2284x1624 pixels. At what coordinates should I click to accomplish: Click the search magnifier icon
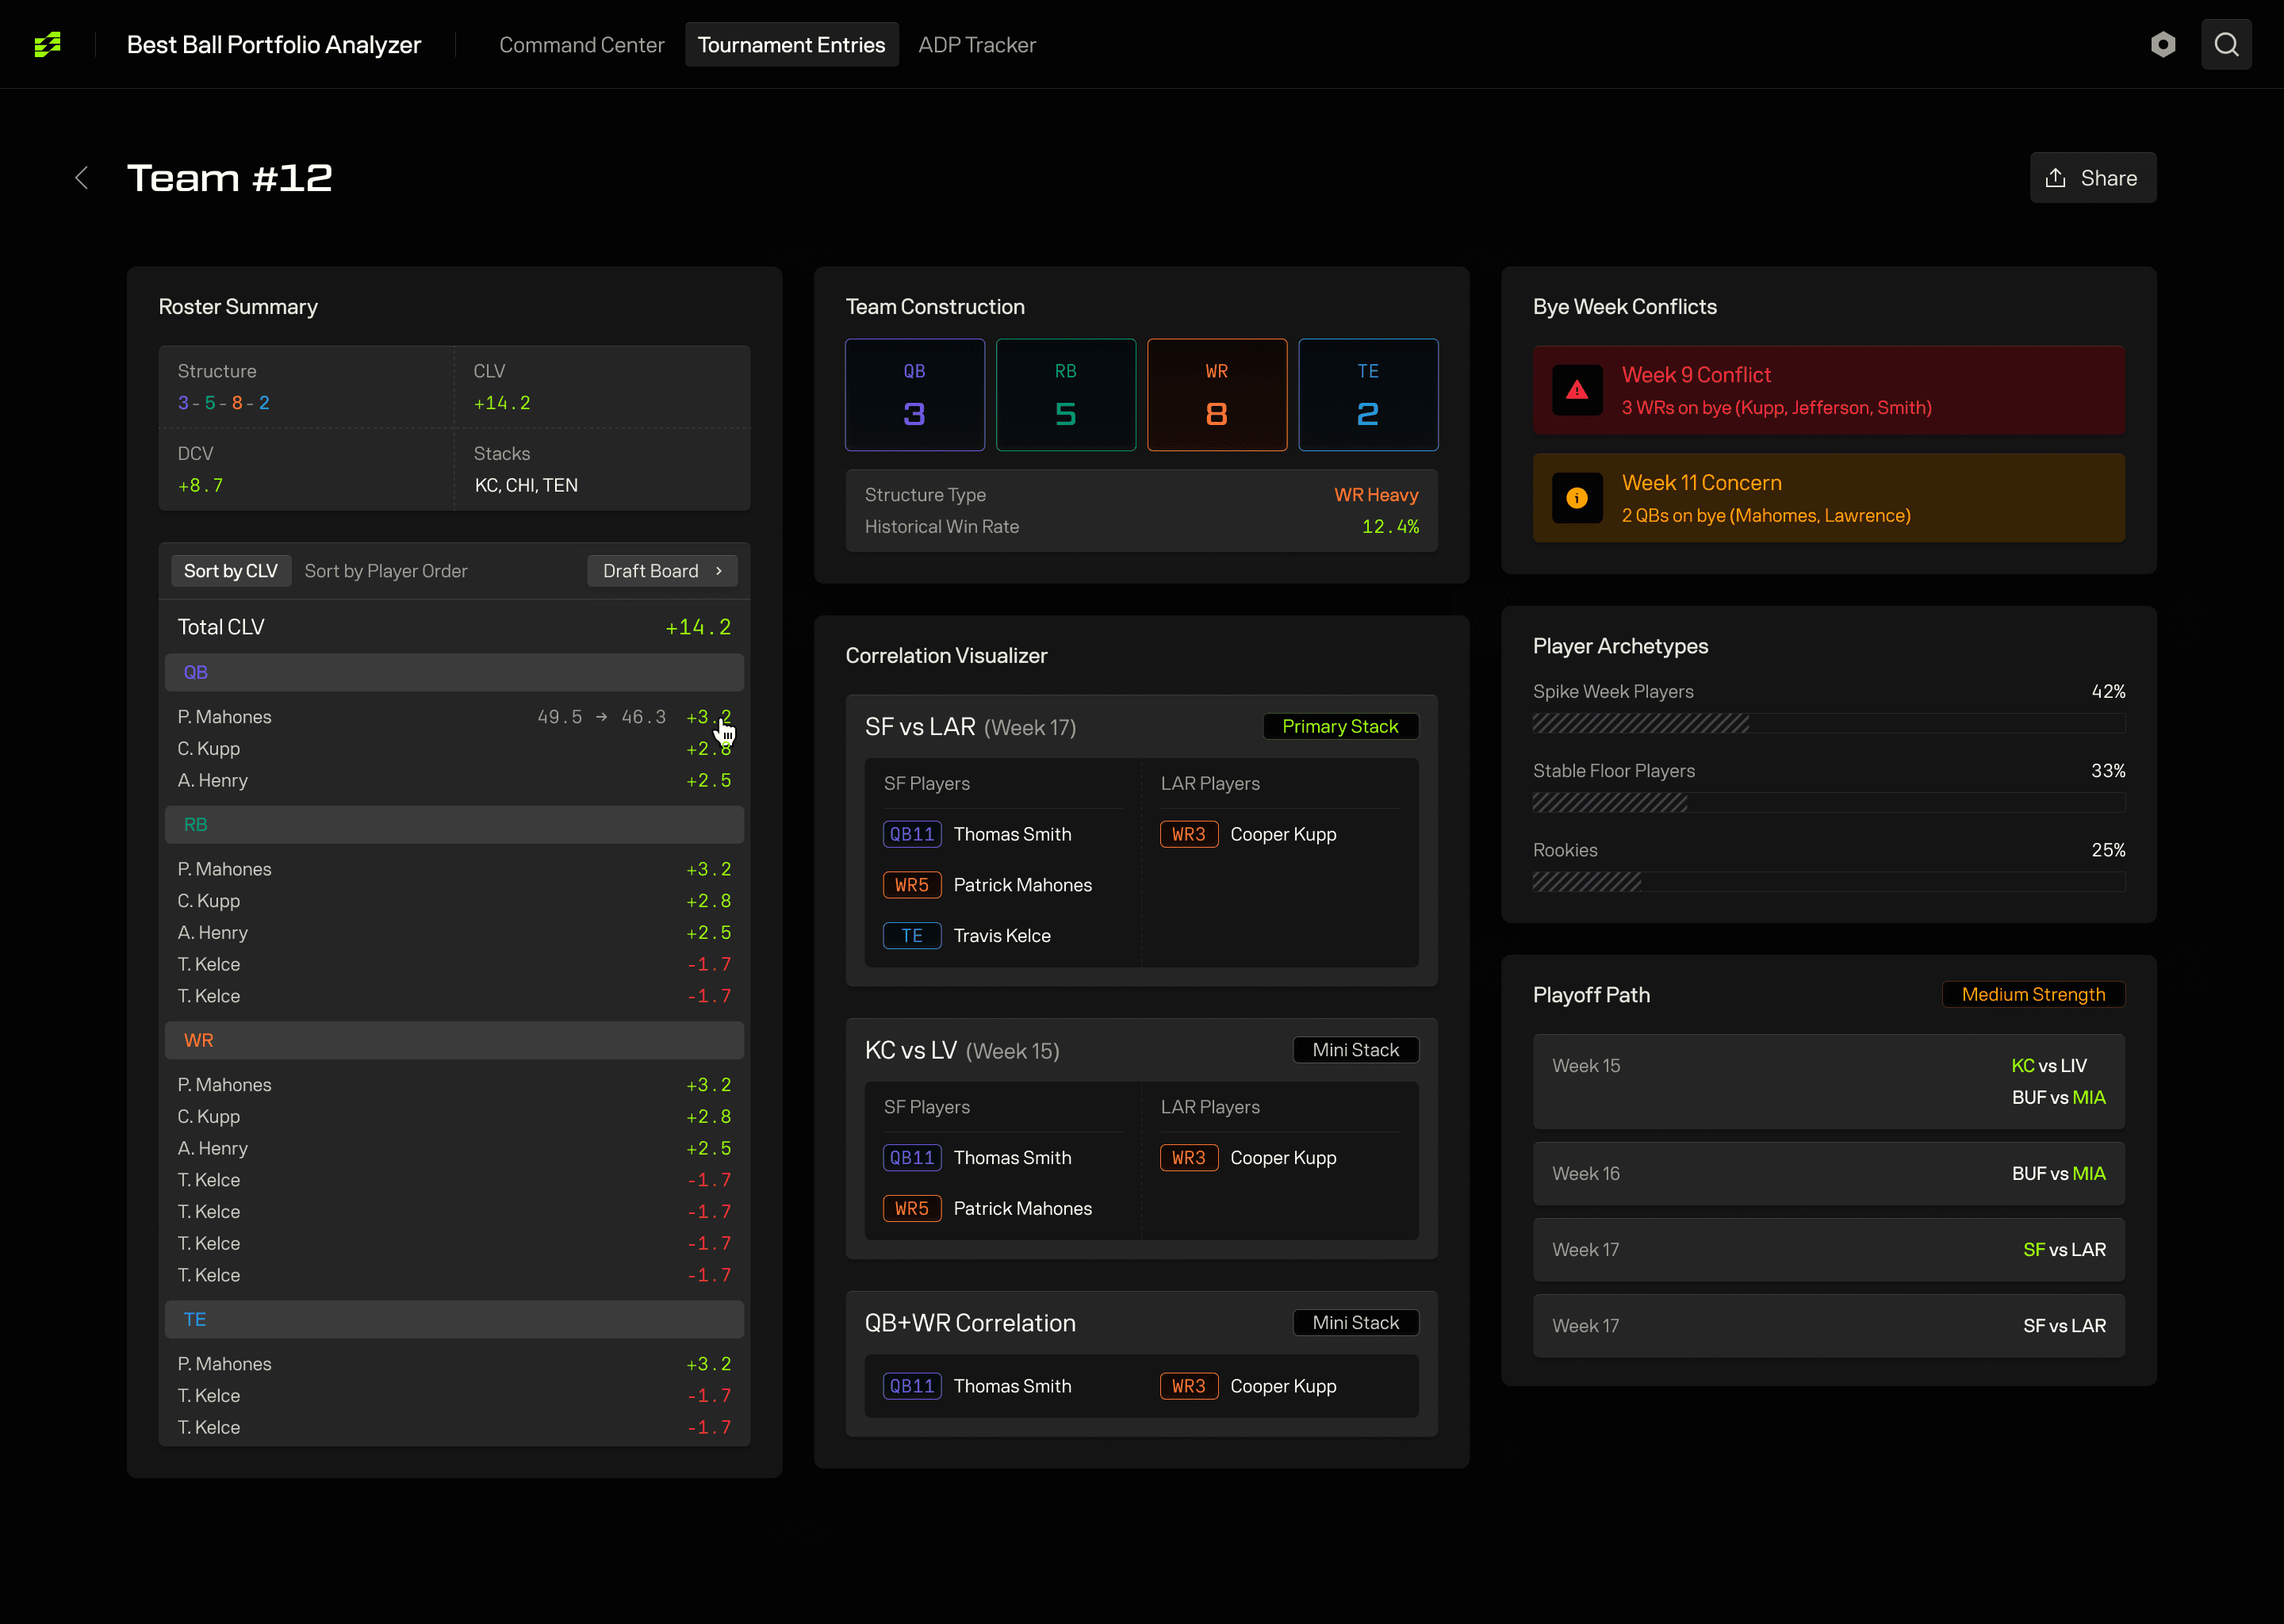tap(2226, 44)
